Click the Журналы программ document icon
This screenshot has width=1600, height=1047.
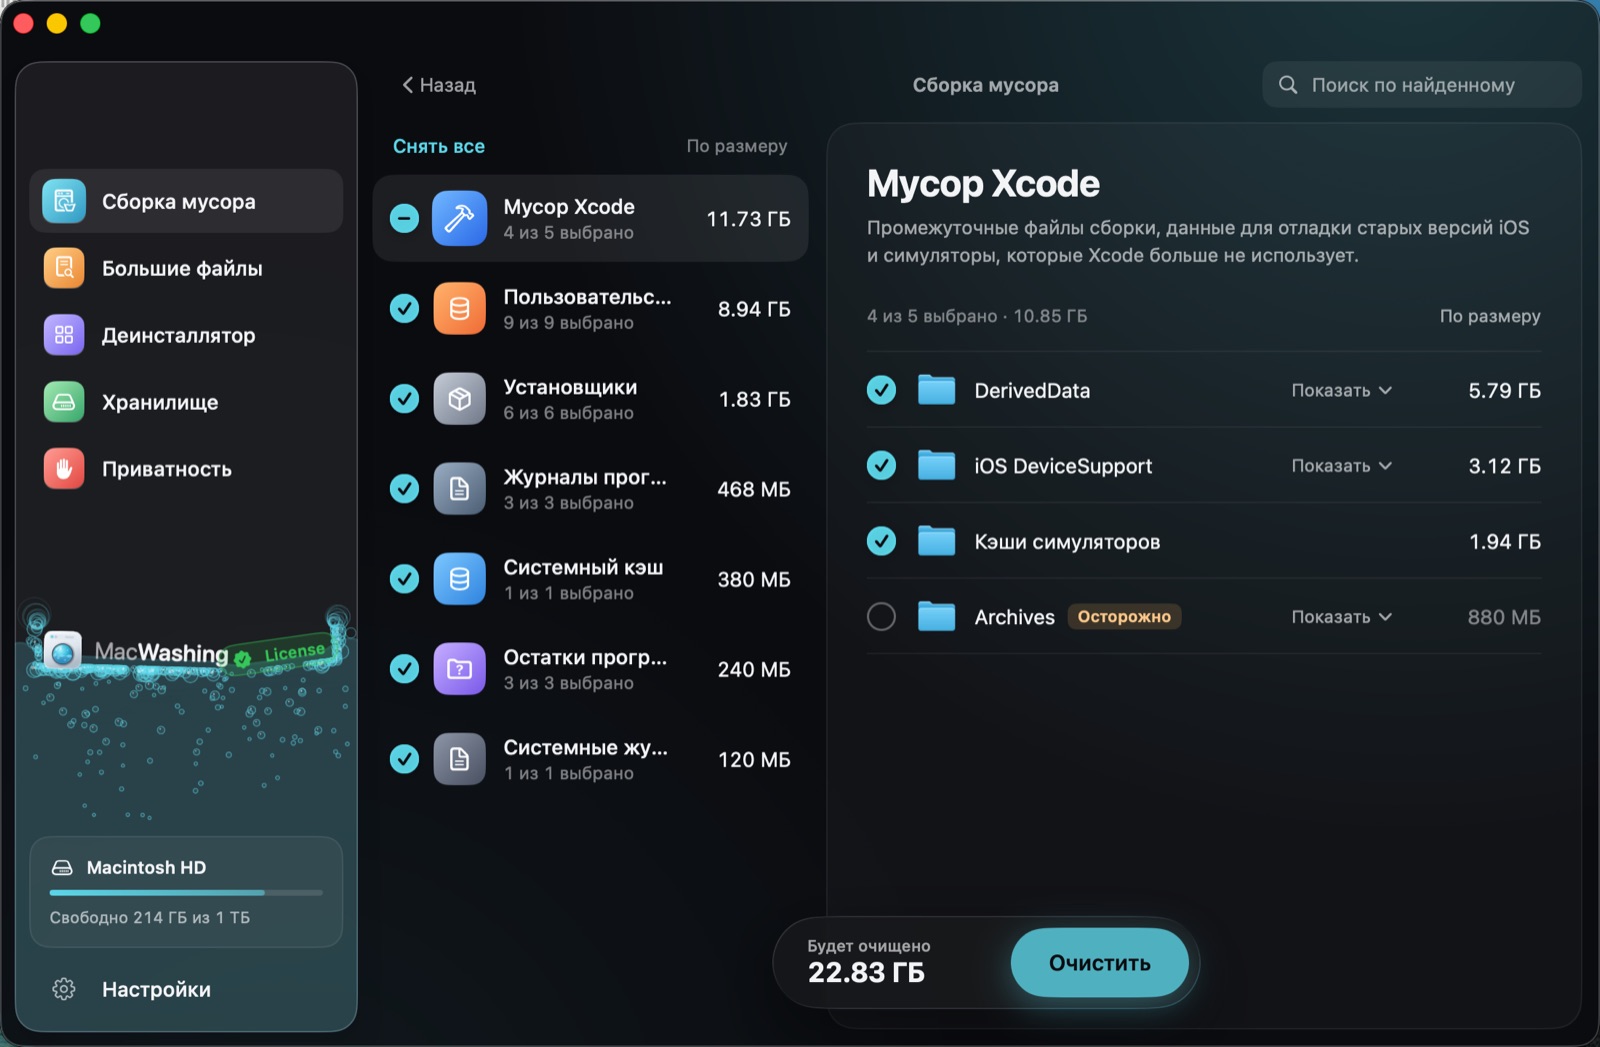pos(459,488)
